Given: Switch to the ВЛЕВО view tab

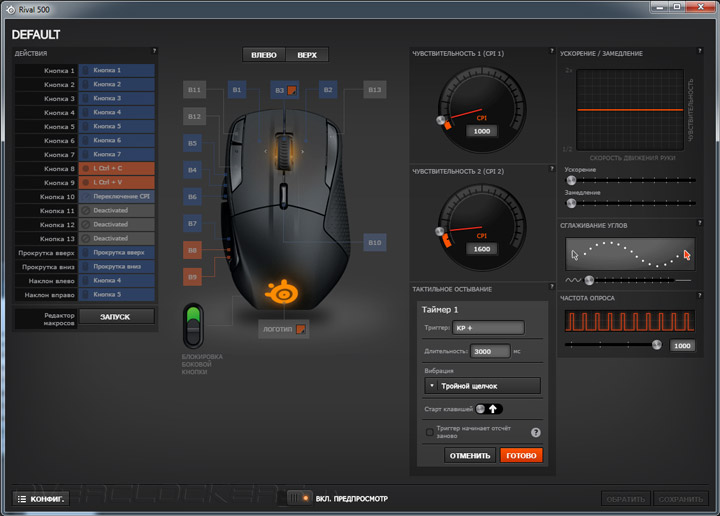Looking at the screenshot, I should click(264, 55).
